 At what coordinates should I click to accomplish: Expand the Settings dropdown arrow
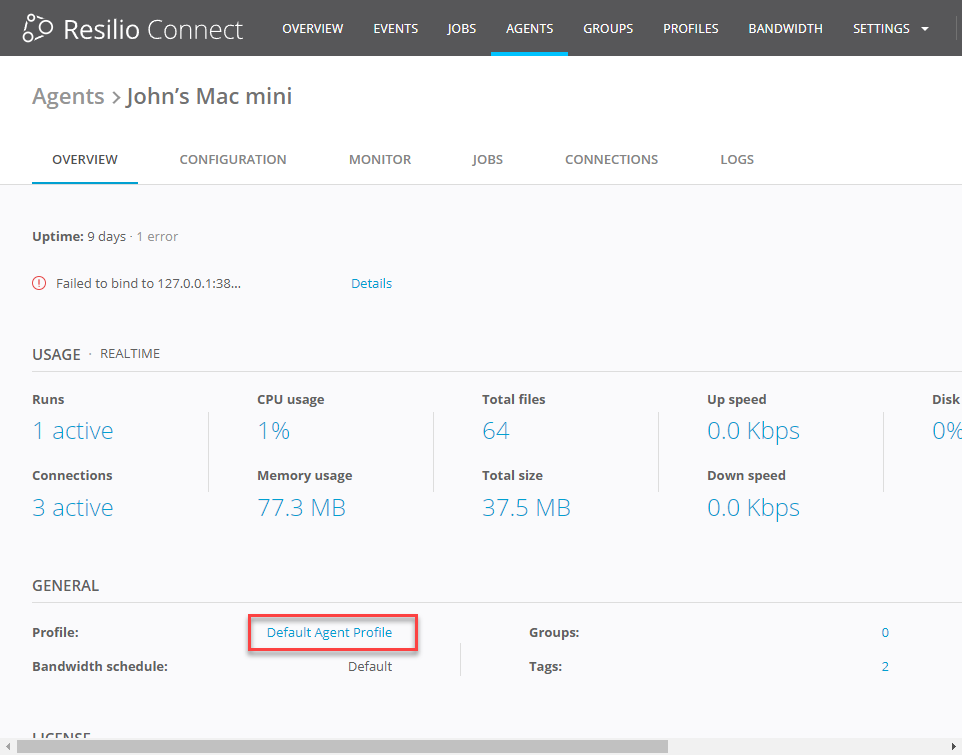(925, 29)
